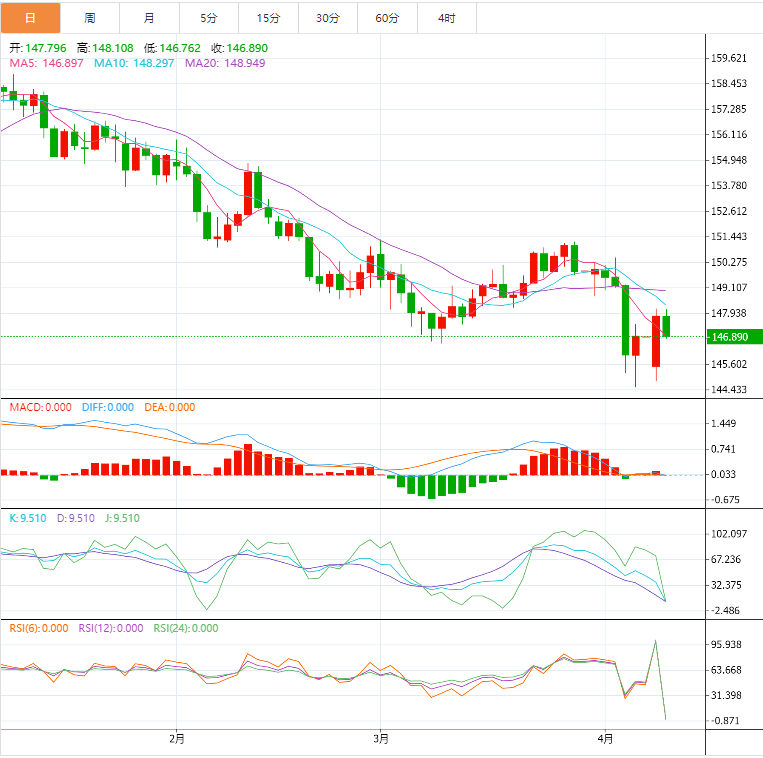Viewport: 763px width, 758px height.
Task: Click the green current price tag 146.890
Action: tap(734, 337)
